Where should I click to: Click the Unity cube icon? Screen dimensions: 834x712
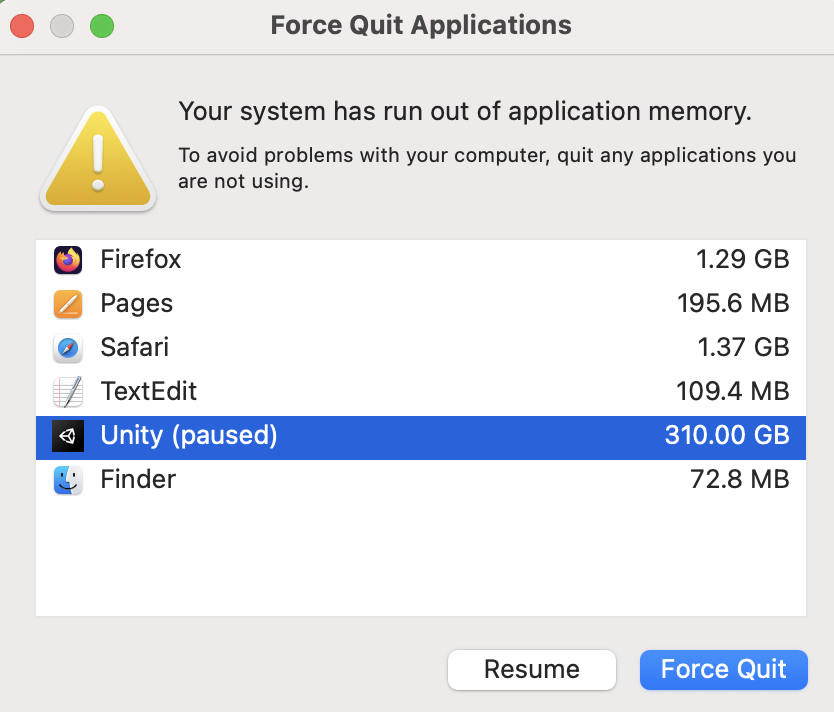click(68, 436)
